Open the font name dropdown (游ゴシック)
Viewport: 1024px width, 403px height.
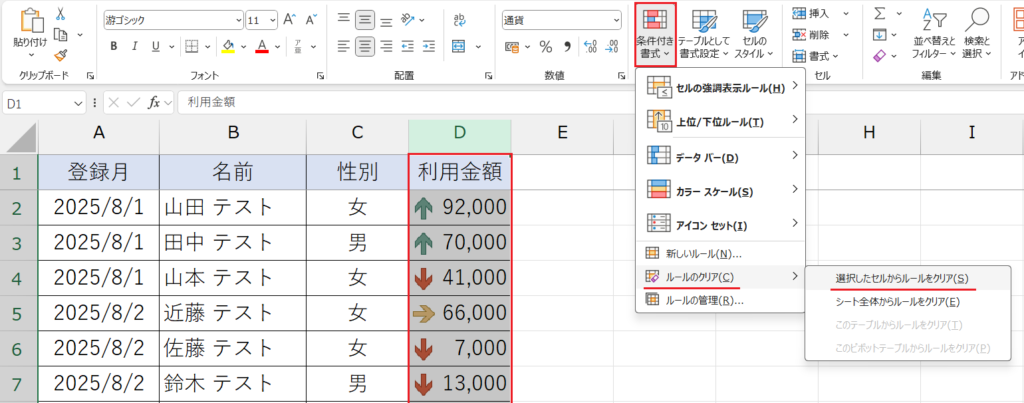[x=238, y=20]
